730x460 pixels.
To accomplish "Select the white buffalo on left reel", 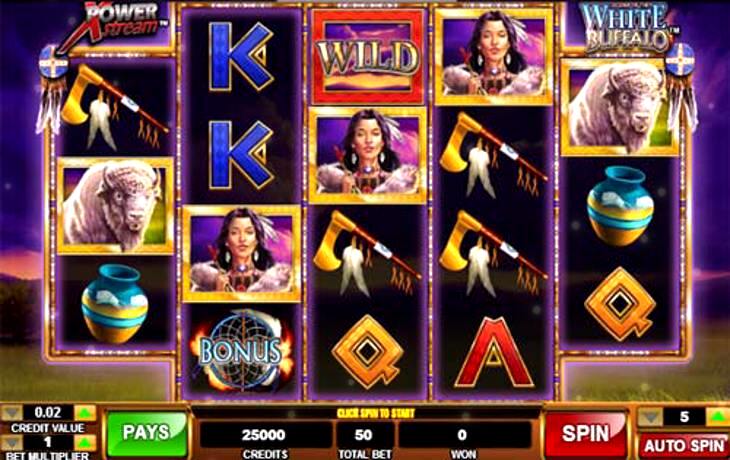I will tap(115, 205).
